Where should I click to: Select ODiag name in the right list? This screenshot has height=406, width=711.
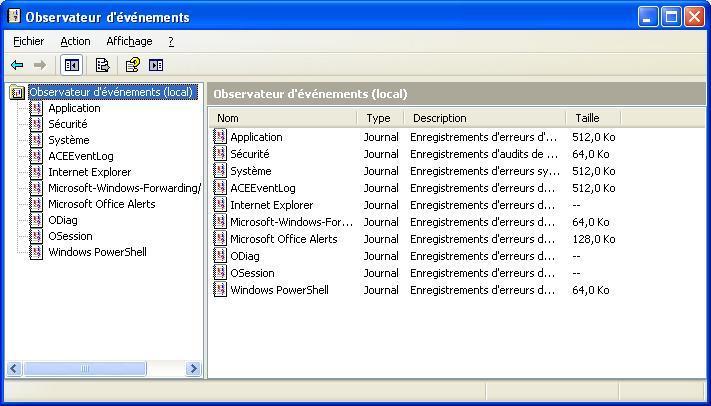245,256
